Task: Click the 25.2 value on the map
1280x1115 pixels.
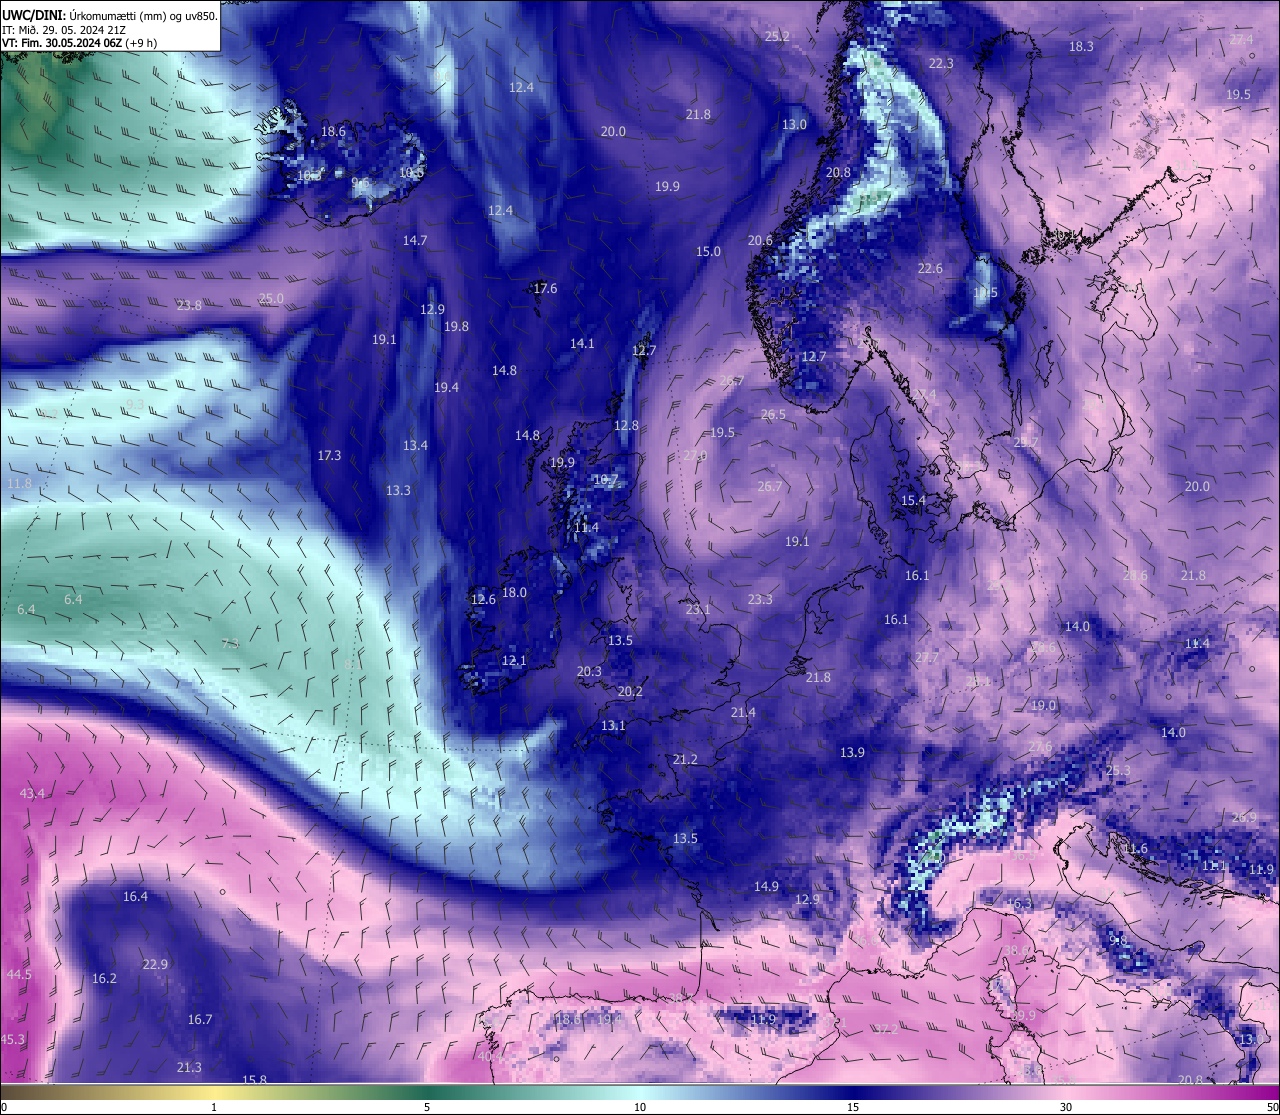Action: pyautogui.click(x=777, y=36)
